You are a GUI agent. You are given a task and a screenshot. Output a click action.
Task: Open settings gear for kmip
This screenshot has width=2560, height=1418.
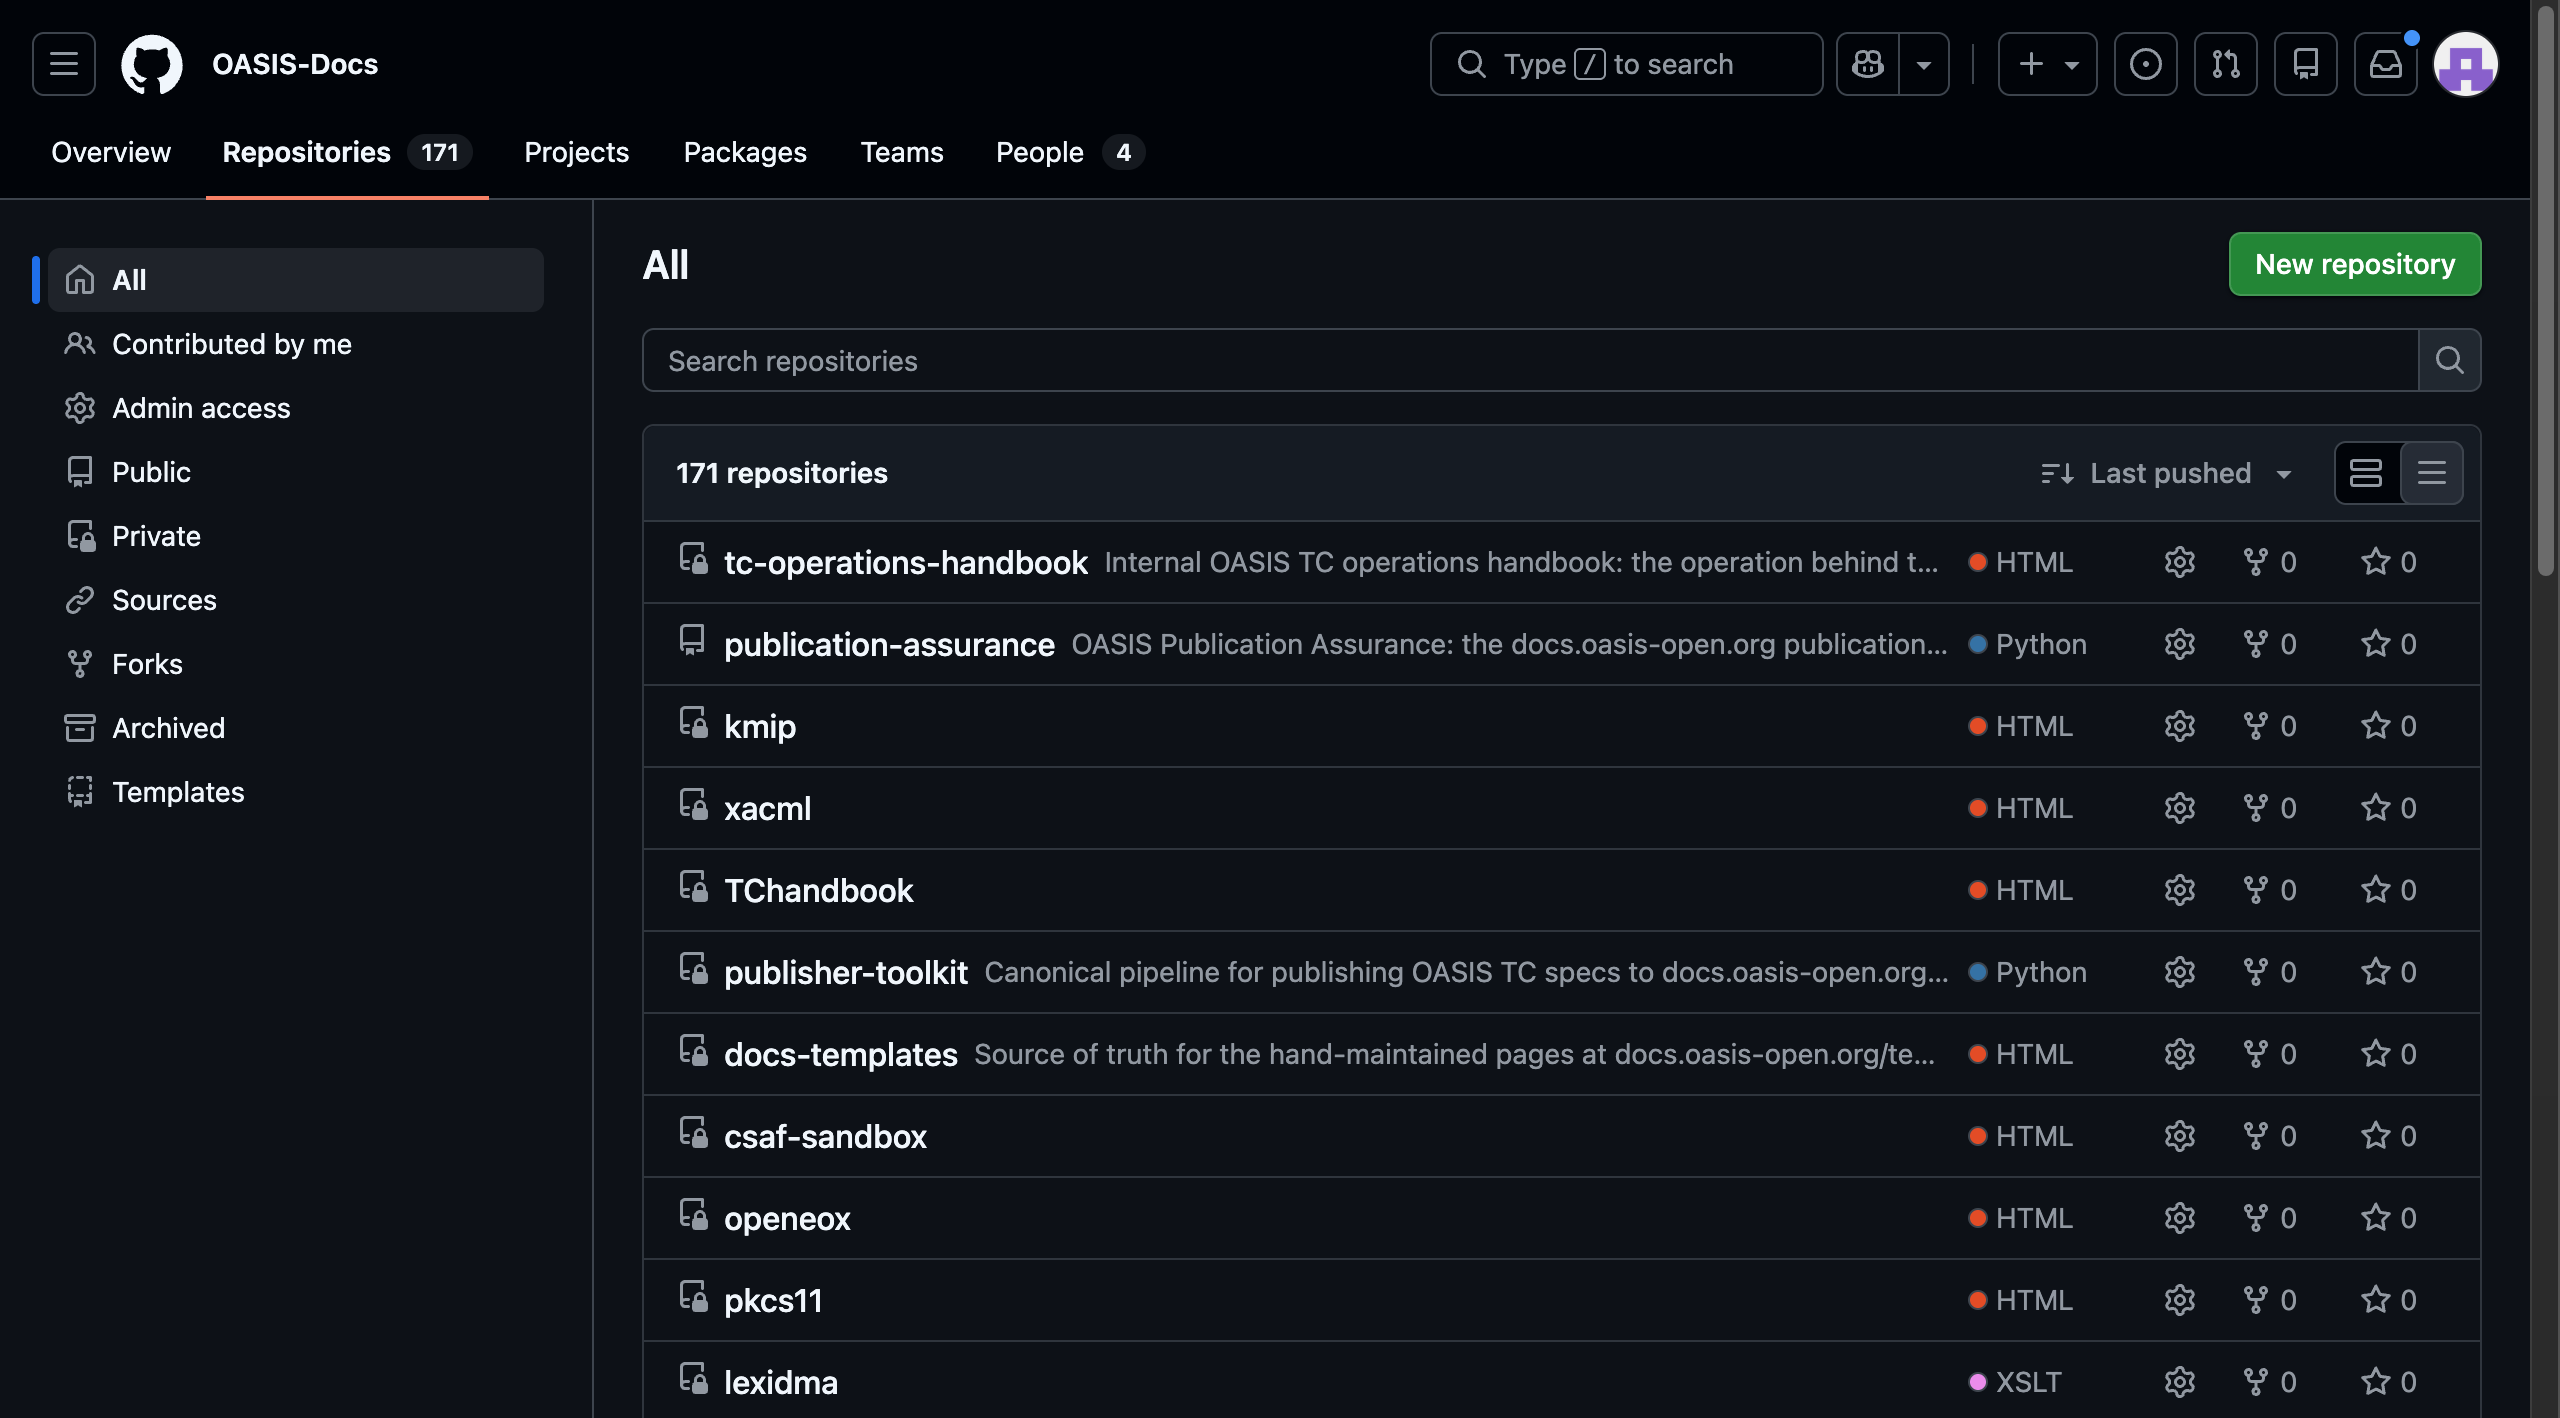click(2180, 726)
